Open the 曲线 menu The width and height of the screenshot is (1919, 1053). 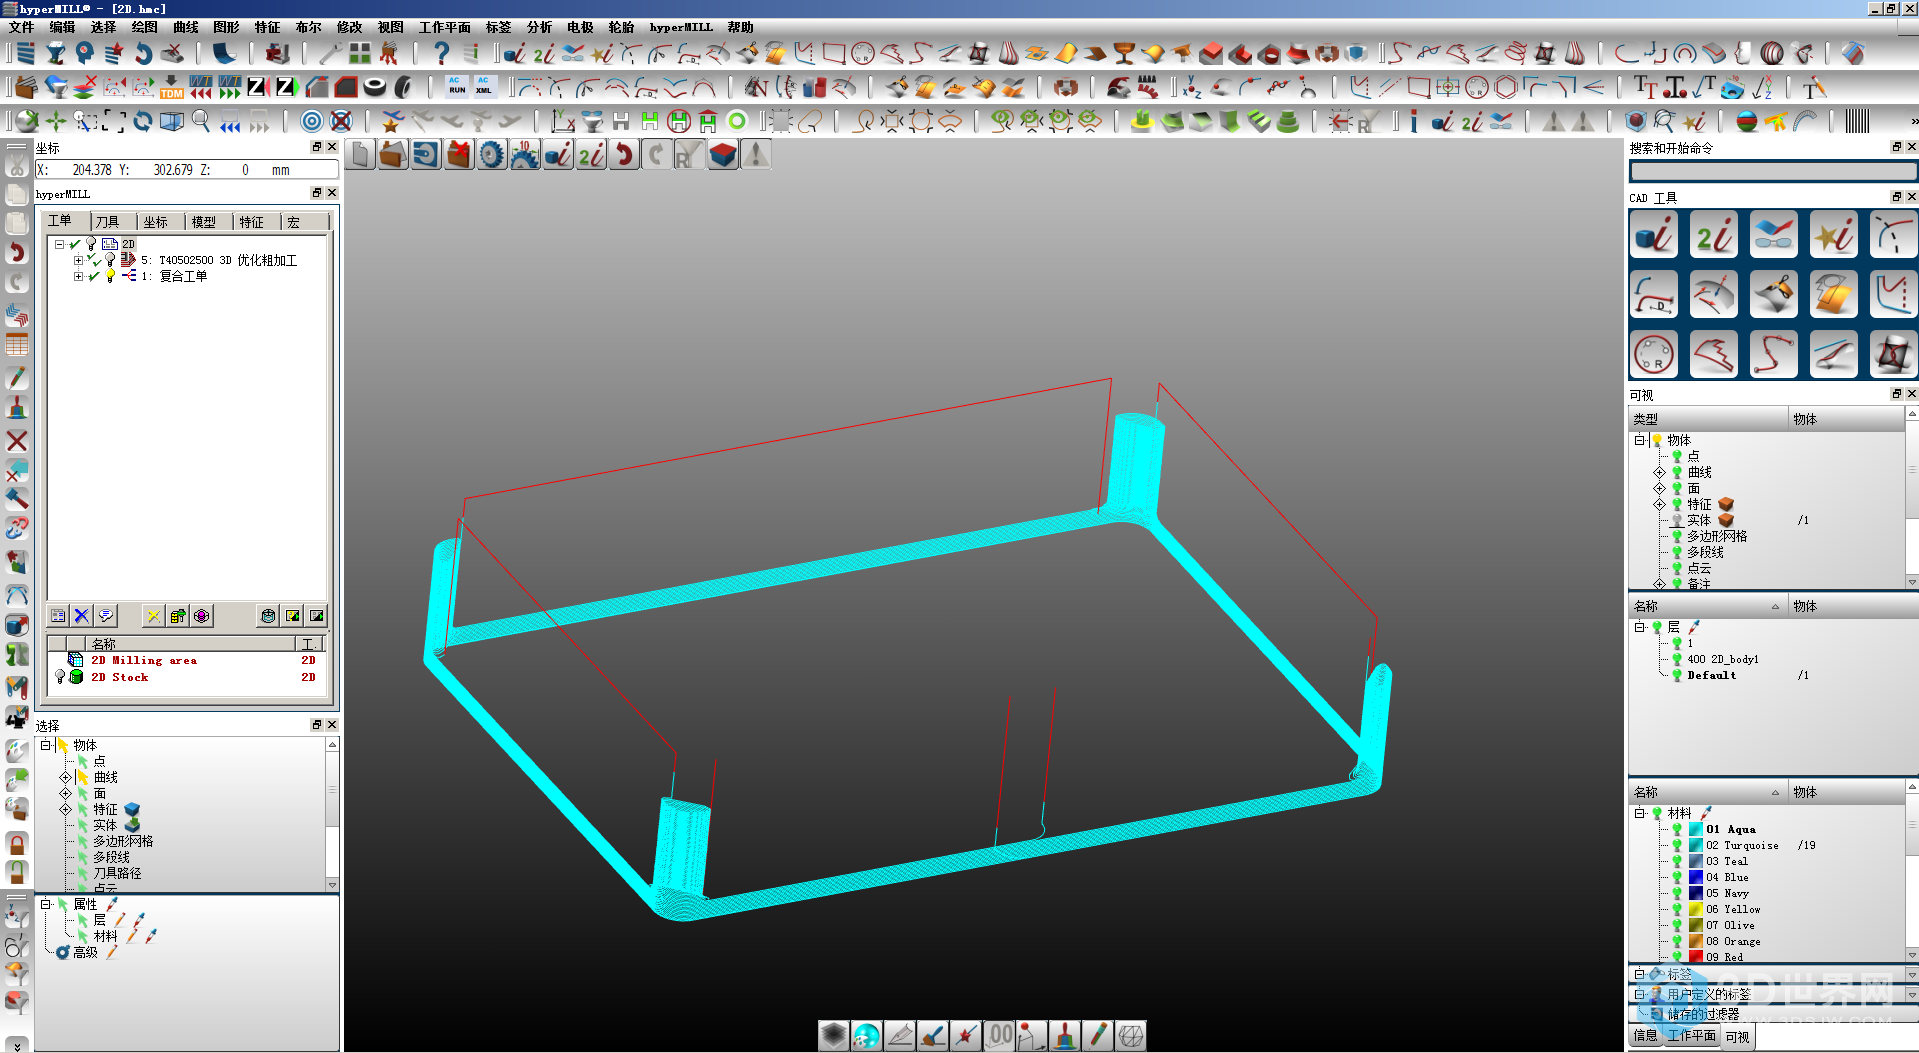pyautogui.click(x=186, y=27)
